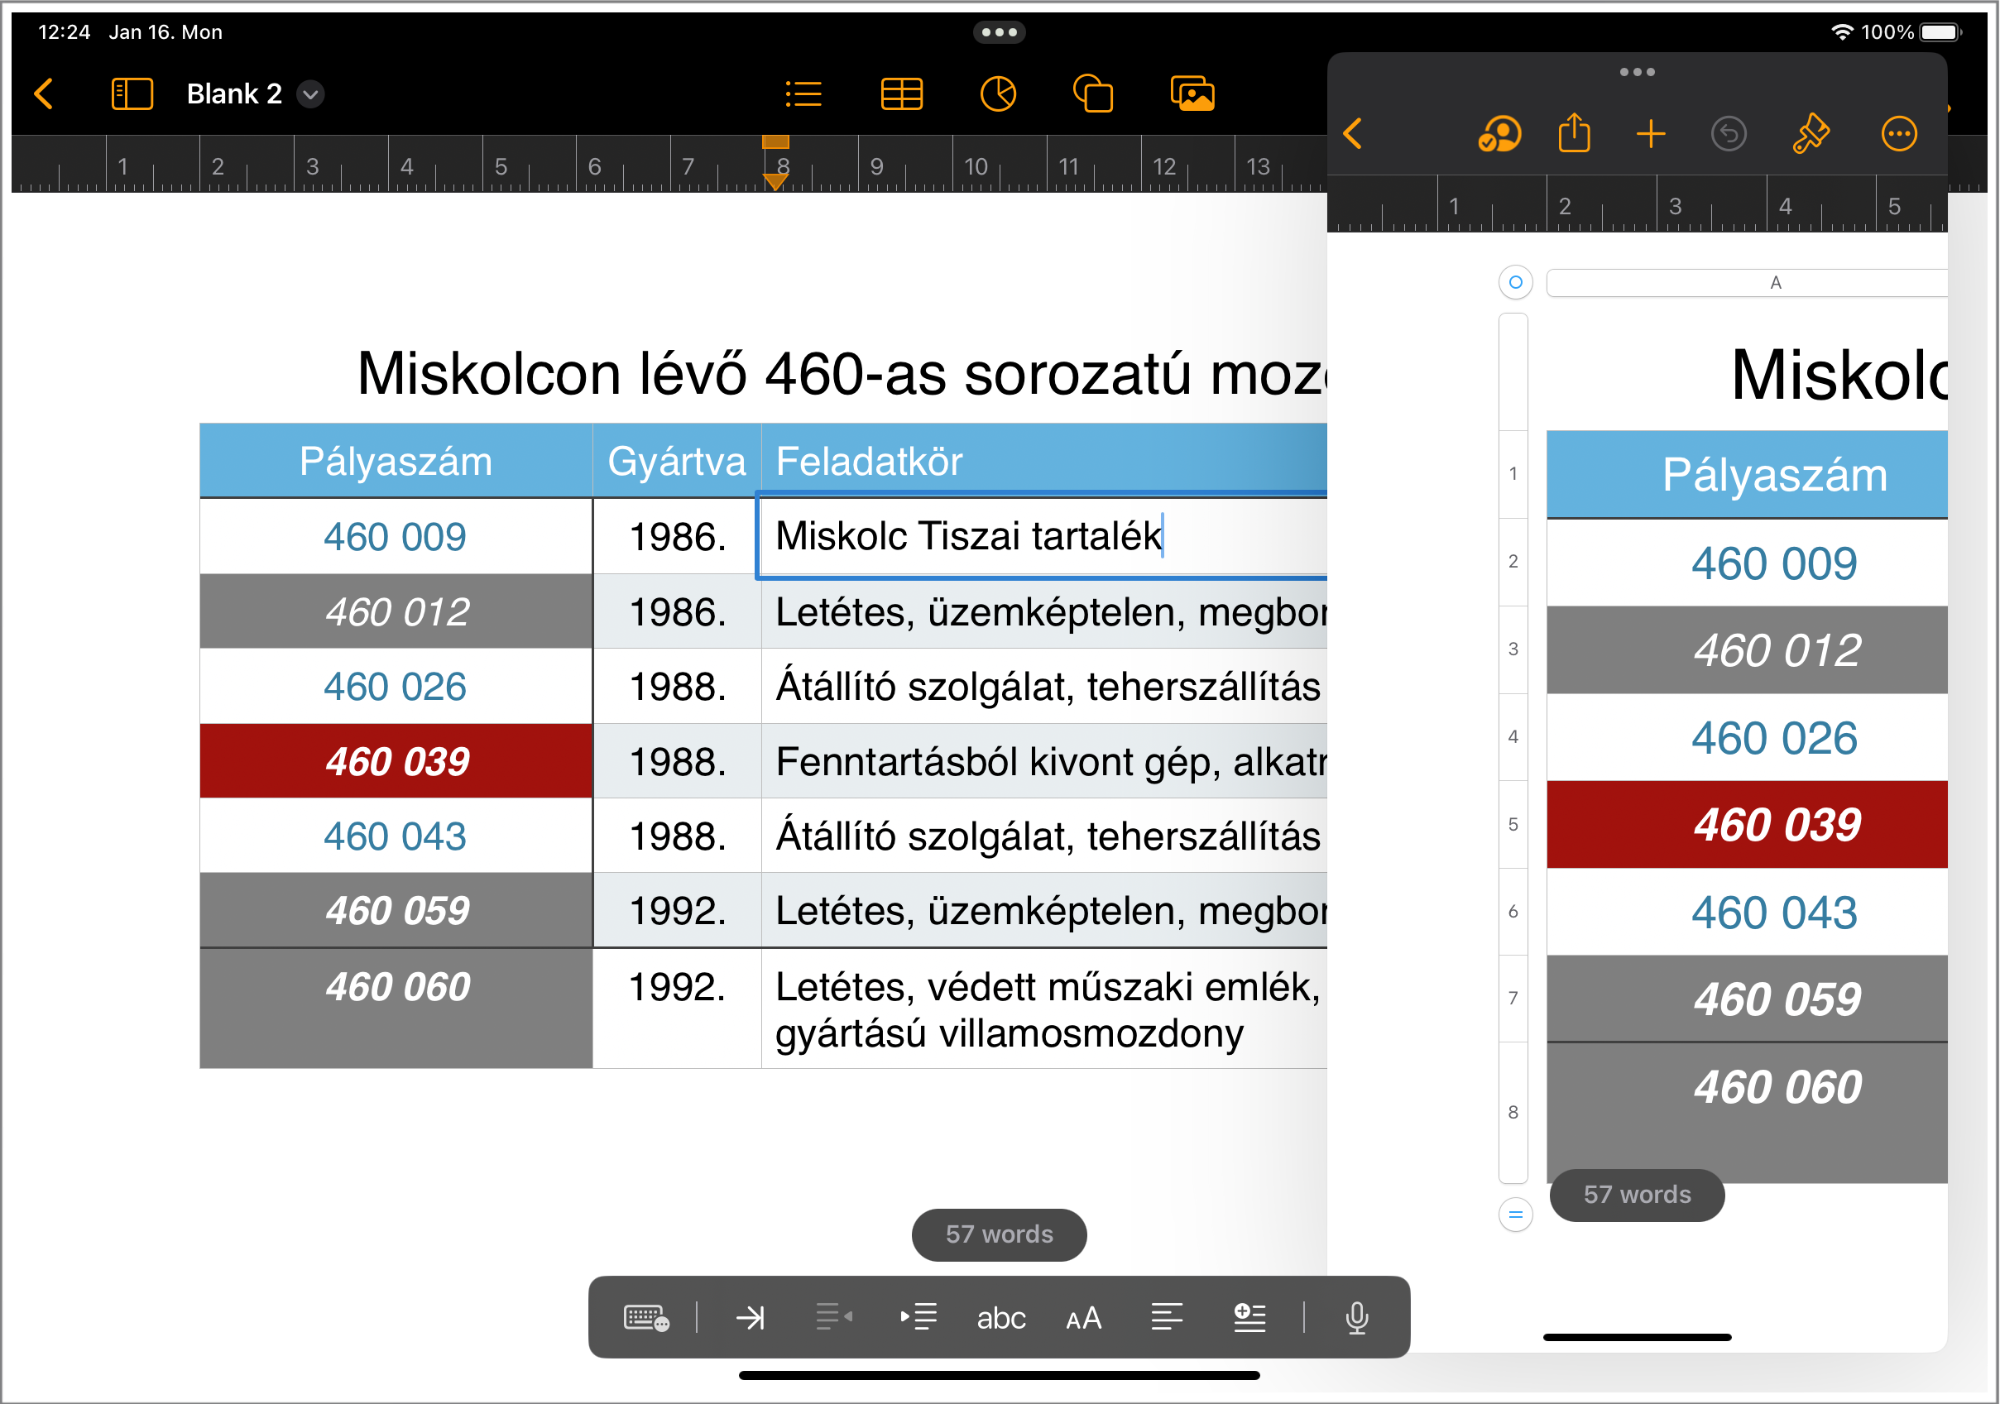Tap the slide-over window's multitasking dots
2000x1404 pixels.
click(1637, 72)
